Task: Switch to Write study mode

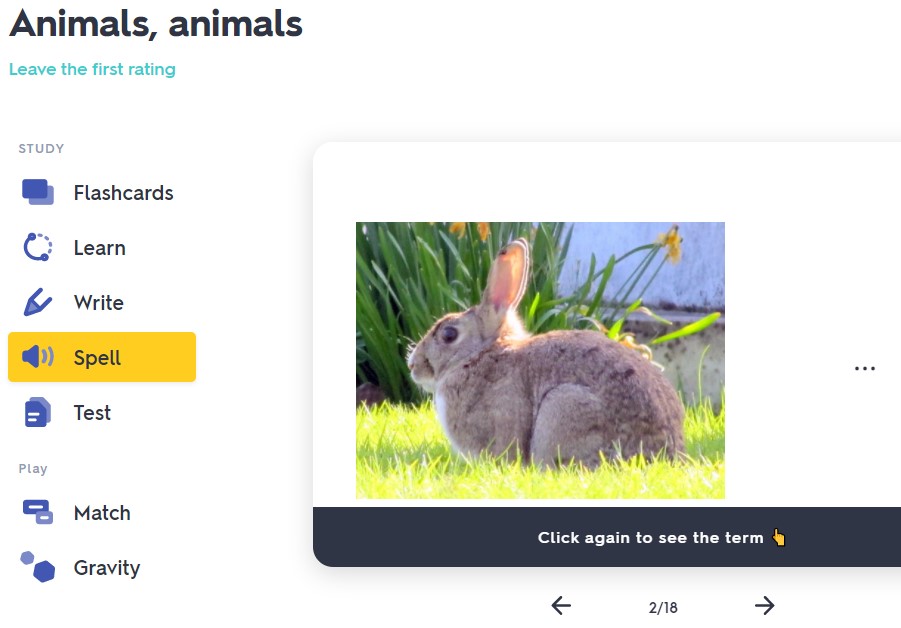Action: (98, 303)
